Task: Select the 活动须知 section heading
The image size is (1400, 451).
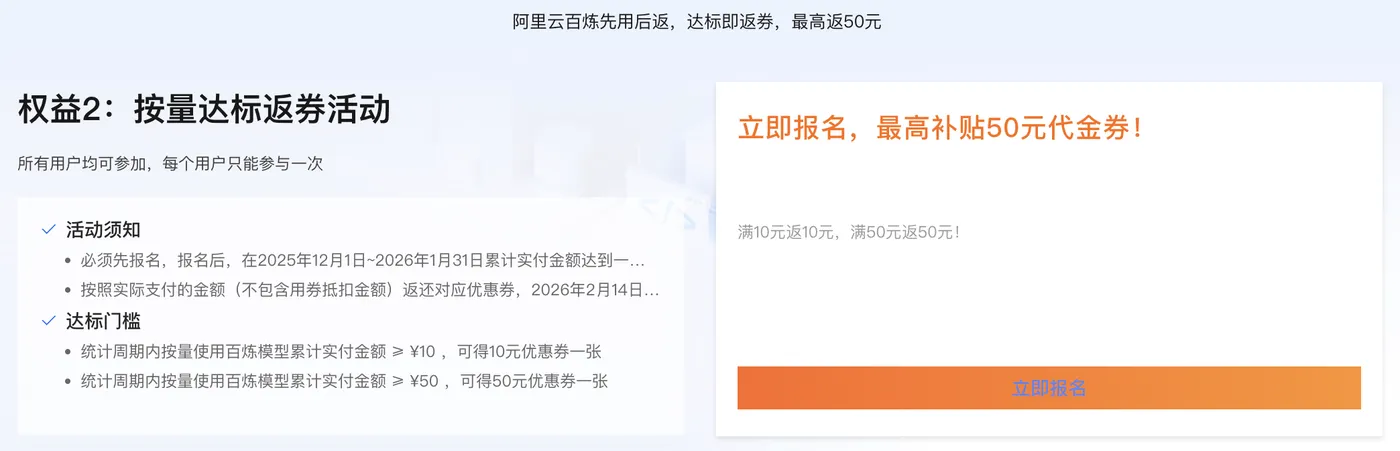Action: (103, 230)
